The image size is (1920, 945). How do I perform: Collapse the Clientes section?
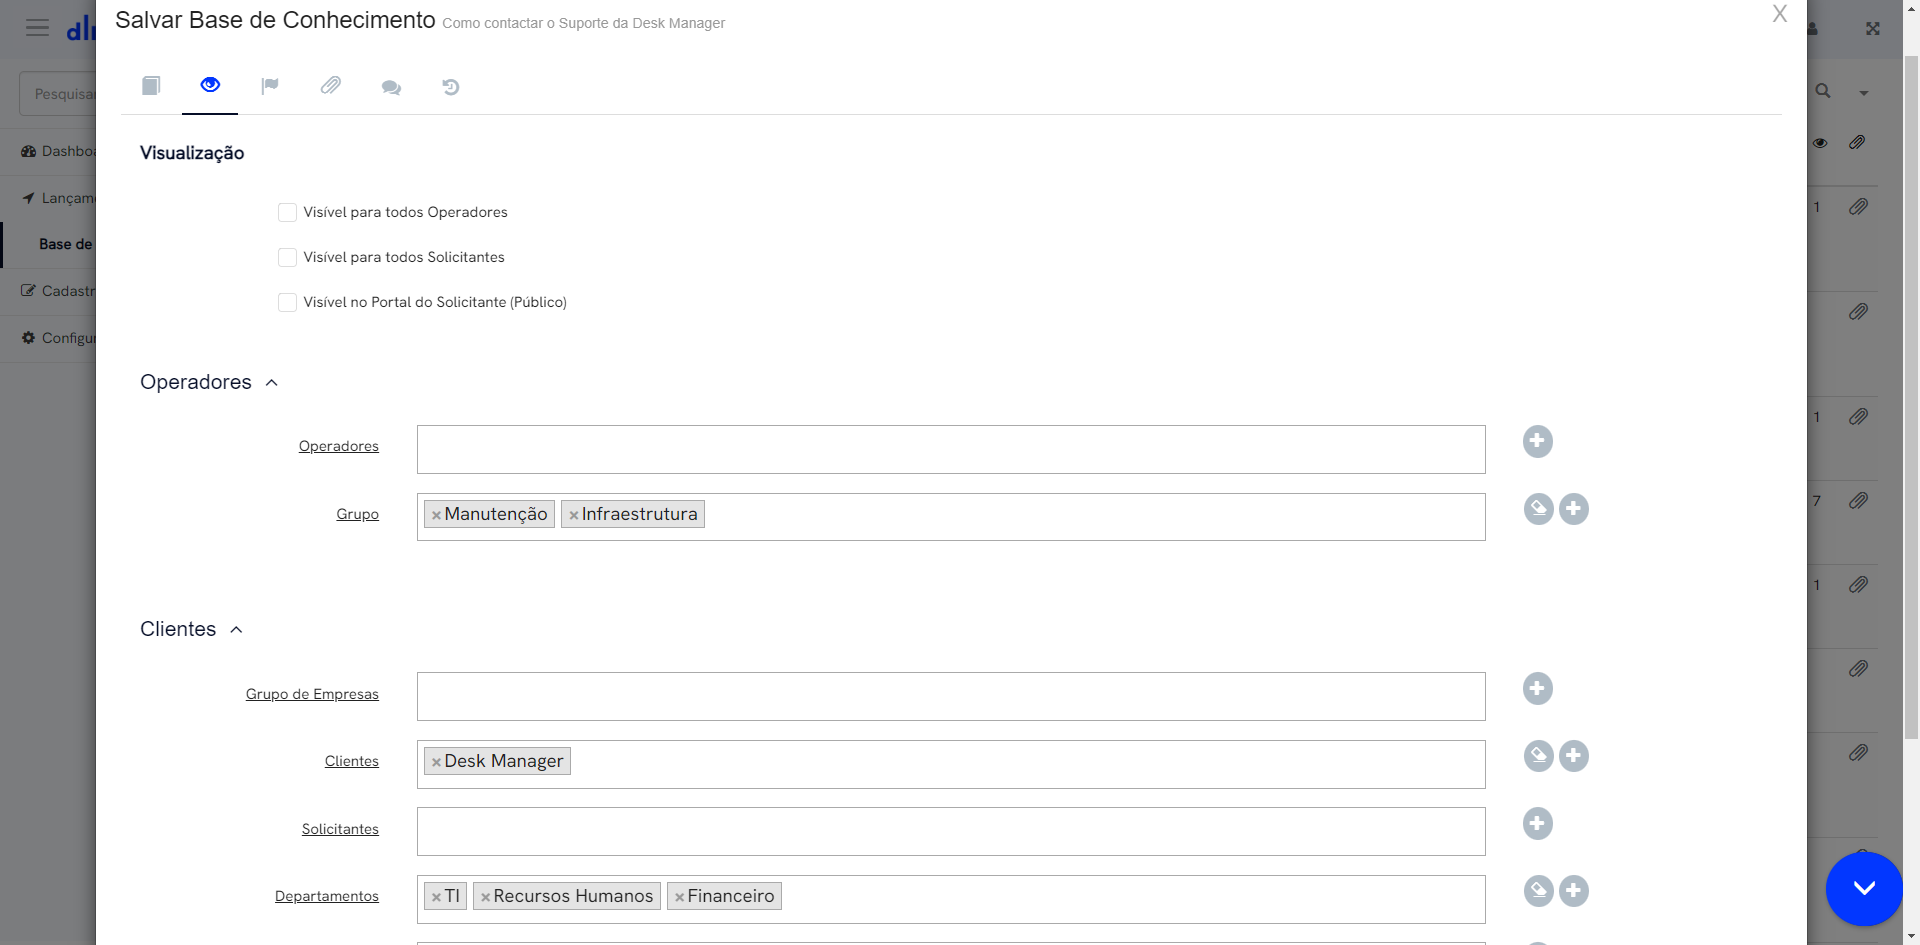tap(236, 630)
